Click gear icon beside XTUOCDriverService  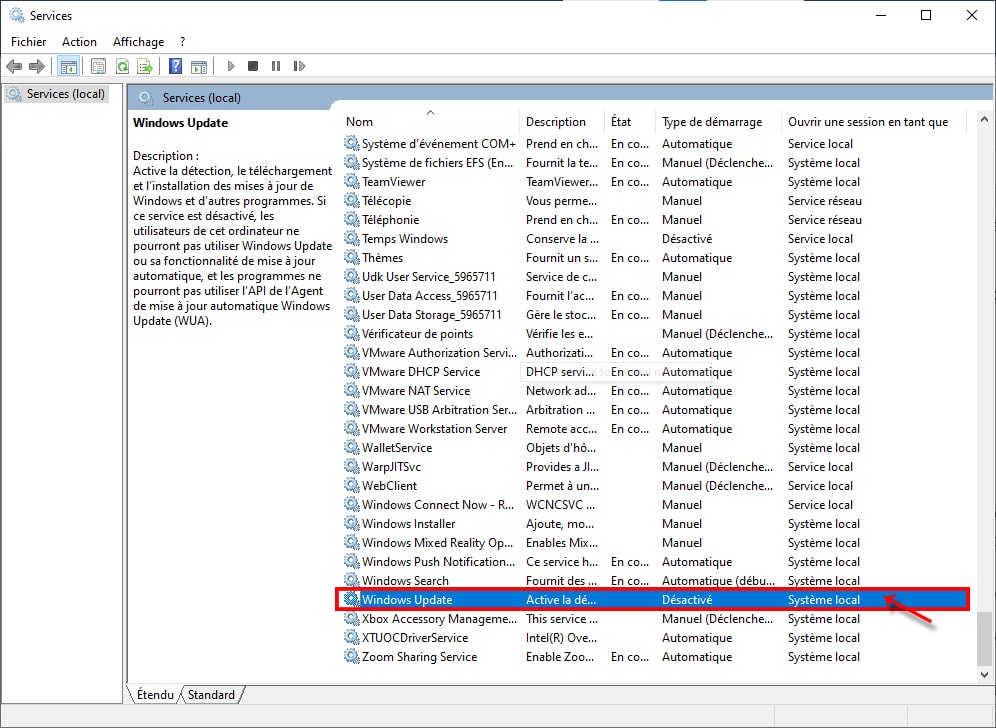351,637
